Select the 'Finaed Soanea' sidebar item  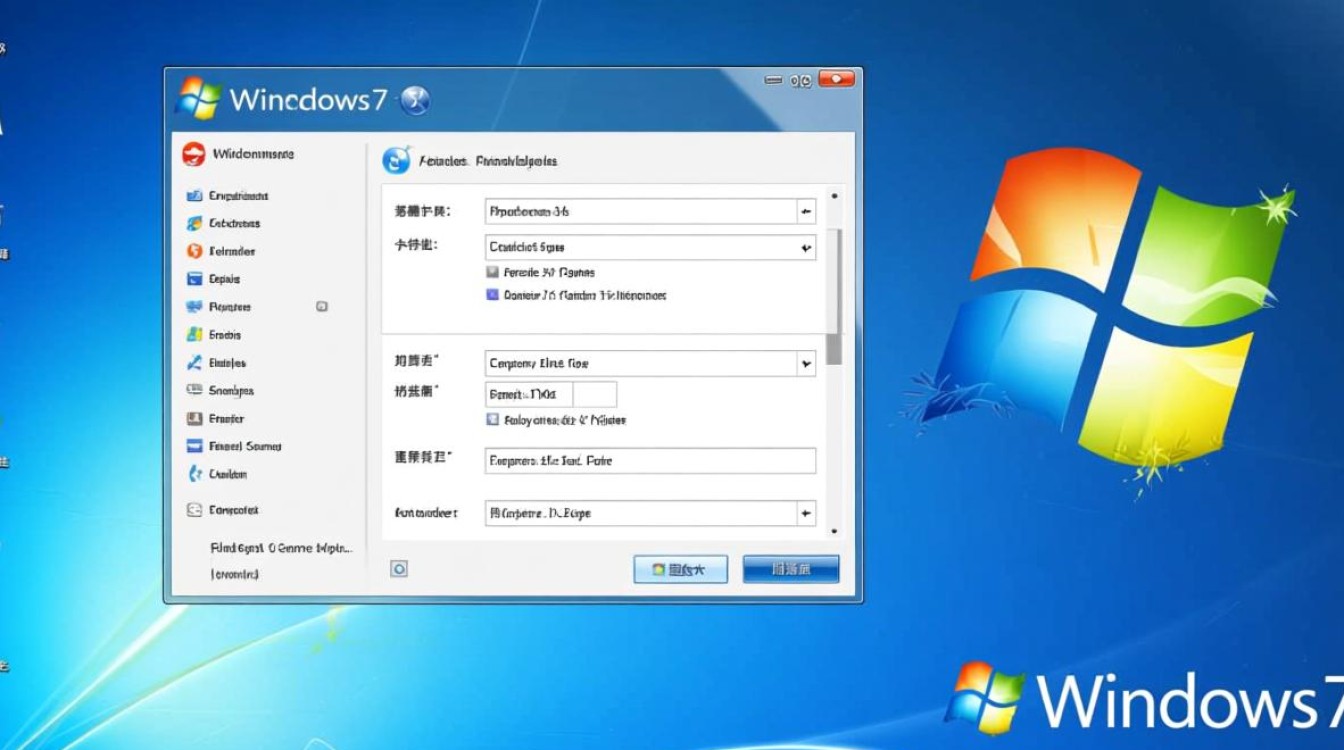pos(244,447)
